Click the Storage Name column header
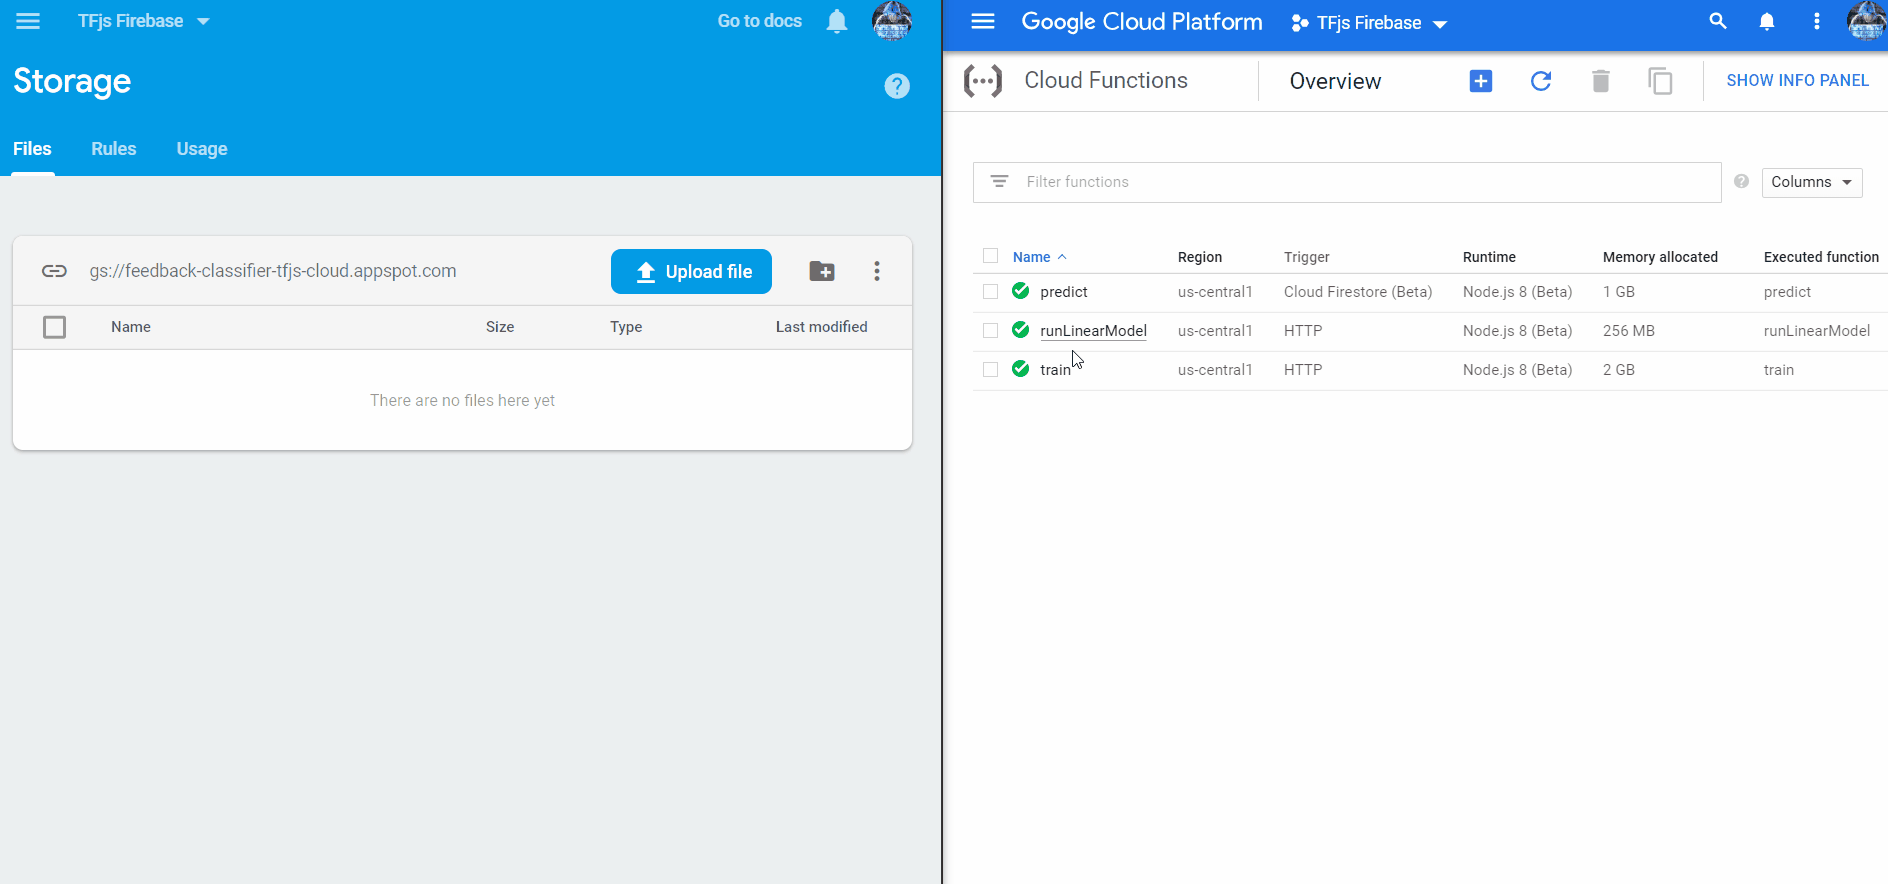This screenshot has width=1888, height=884. (x=131, y=327)
